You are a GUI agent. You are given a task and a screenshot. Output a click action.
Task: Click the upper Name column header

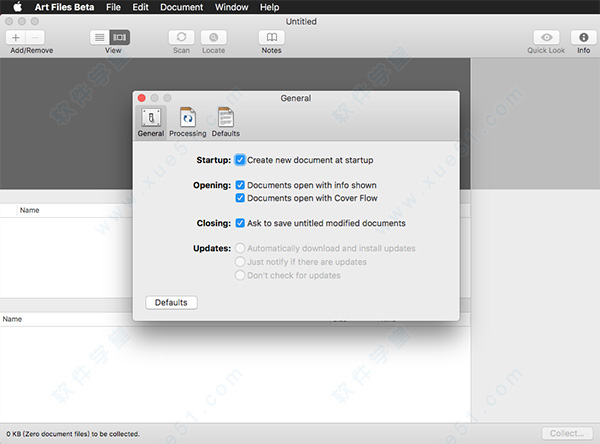(29, 210)
